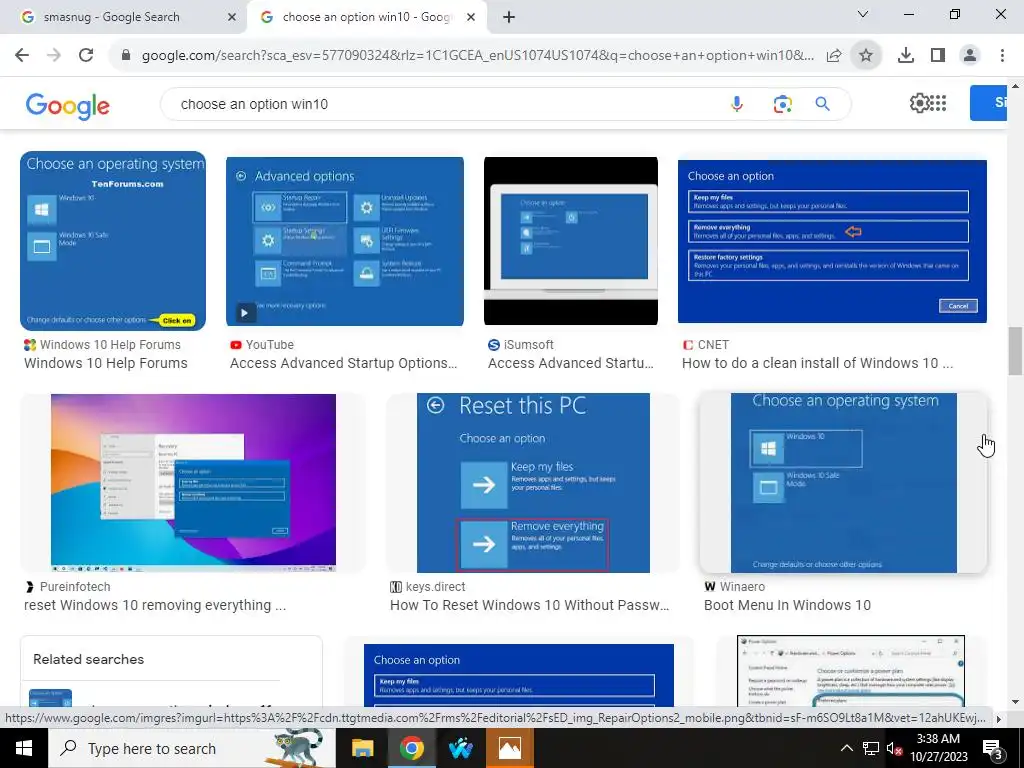
Task: Close the smasnug Google Search tab
Action: point(231,17)
